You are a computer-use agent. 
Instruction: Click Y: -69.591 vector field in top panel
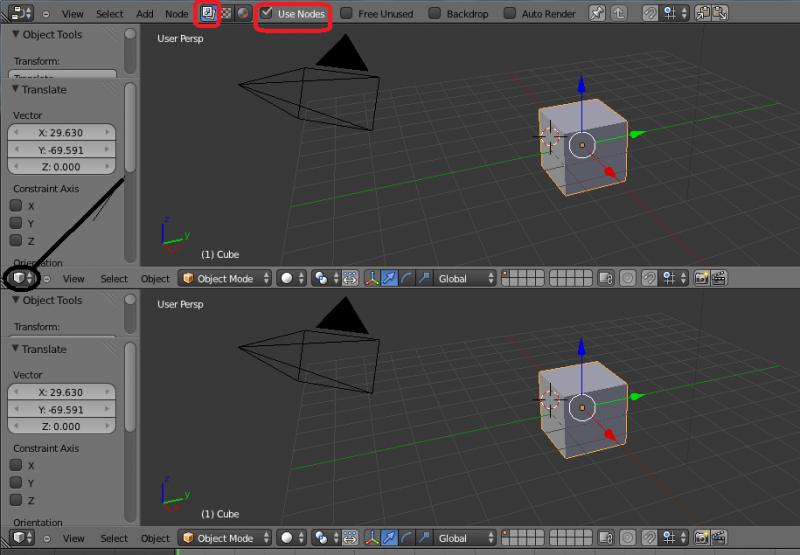[x=61, y=150]
